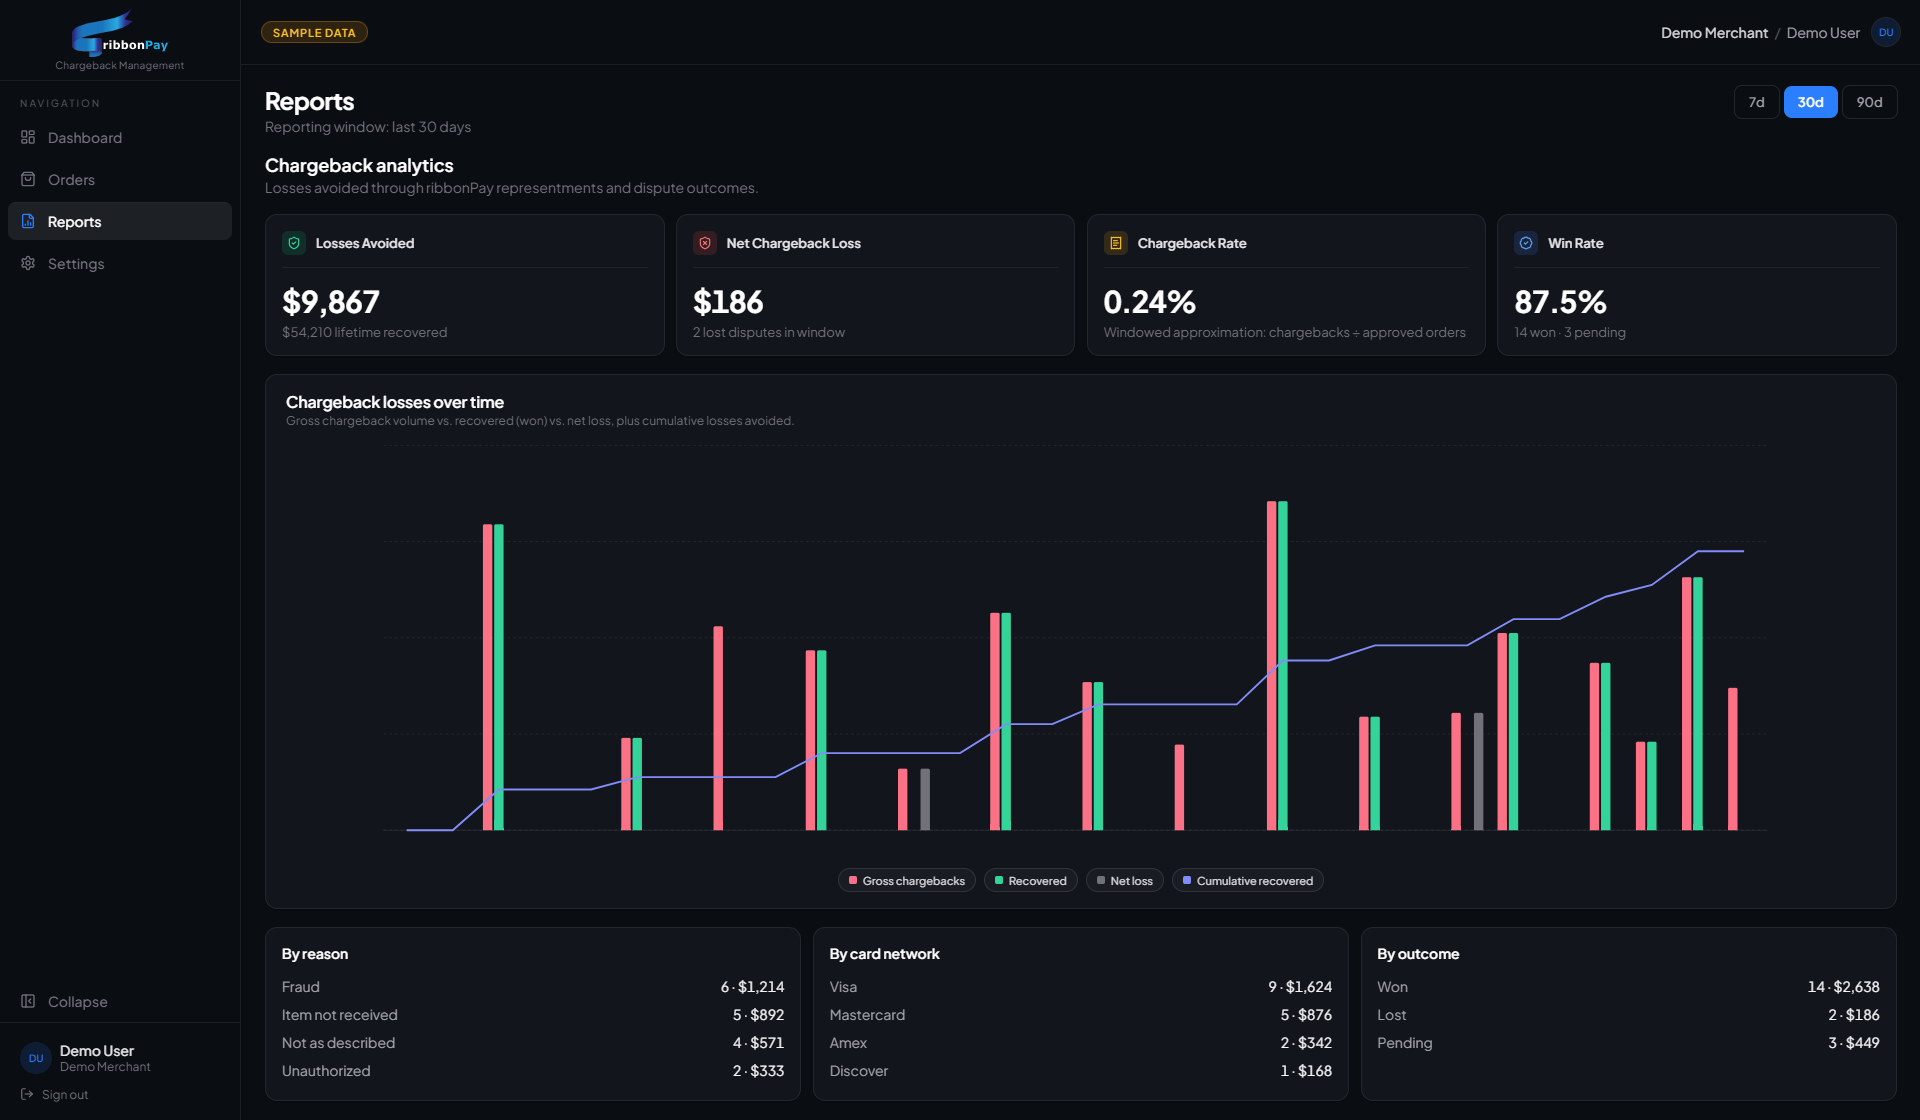The width and height of the screenshot is (1920, 1120).
Task: Toggle the Recovered legend series
Action: [1031, 880]
